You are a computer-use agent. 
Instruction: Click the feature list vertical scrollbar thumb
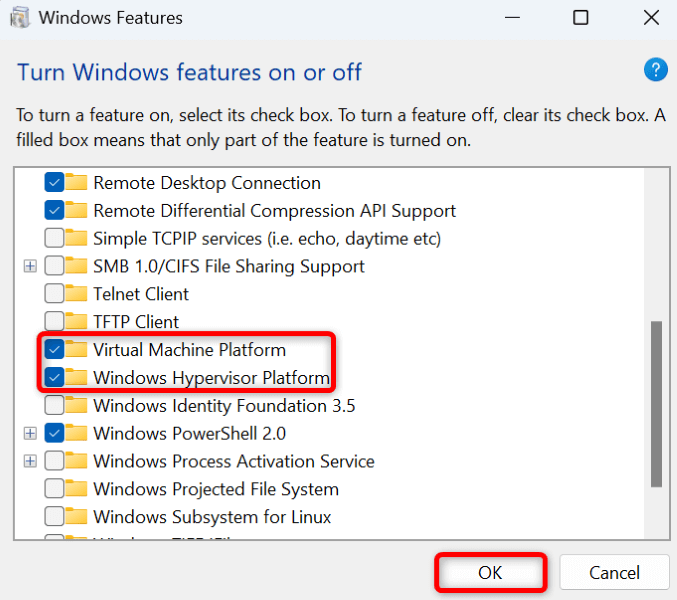pos(656,404)
